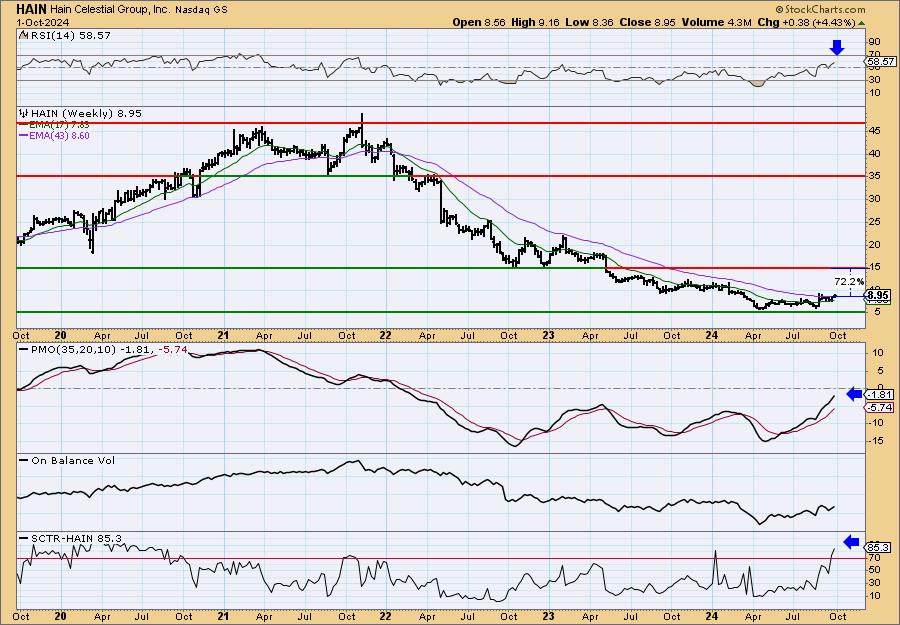Click the green up-triangle after the Chg value
The image size is (900, 625).
(861, 23)
